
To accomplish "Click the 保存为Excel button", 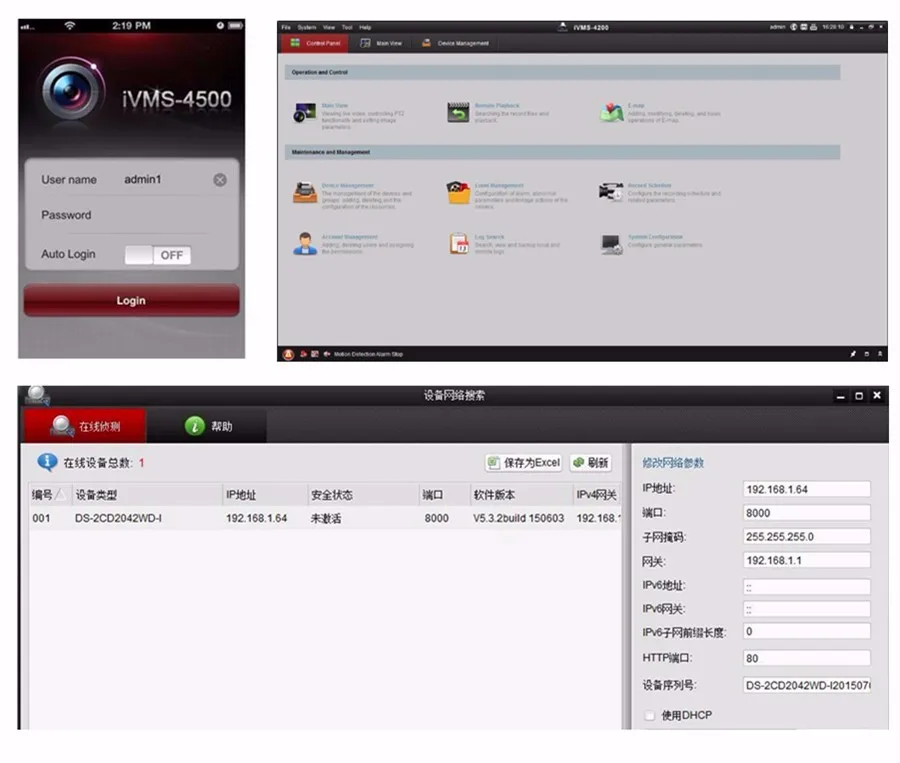I will [x=525, y=463].
